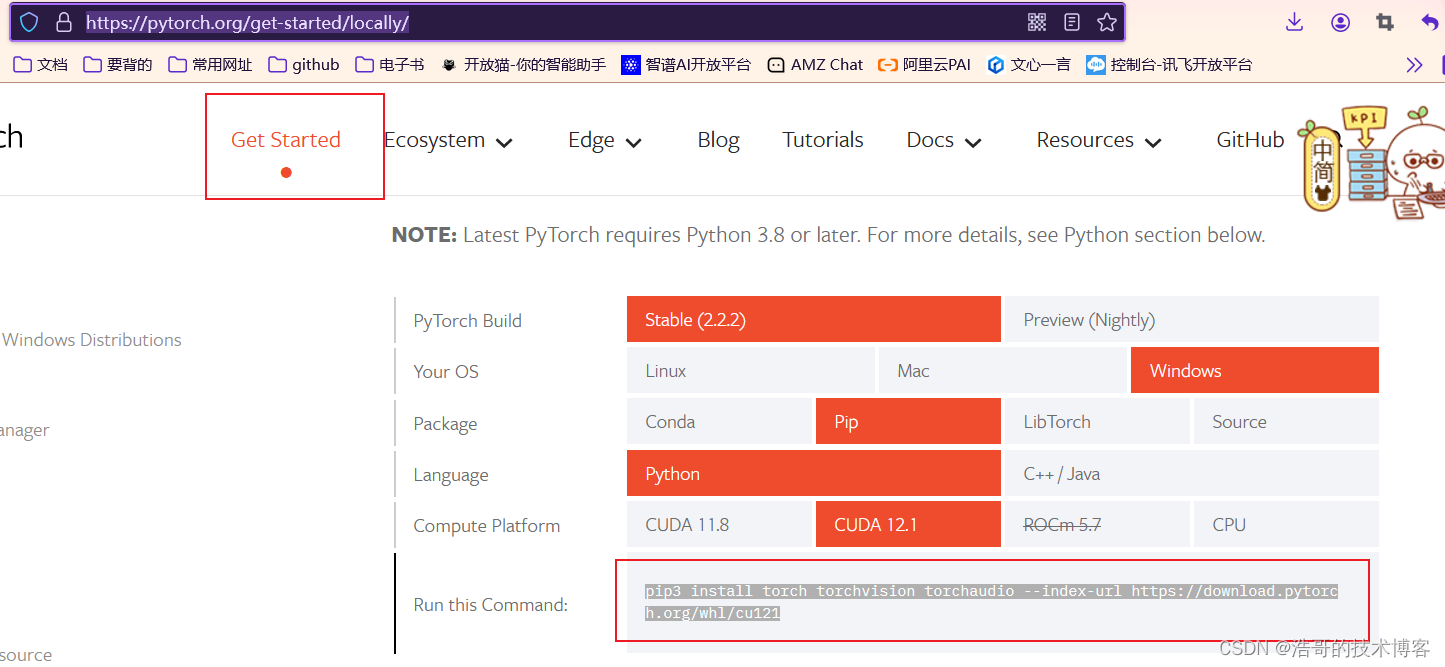Show more bookmarks with double chevron
The width and height of the screenshot is (1445, 667).
point(1414,65)
